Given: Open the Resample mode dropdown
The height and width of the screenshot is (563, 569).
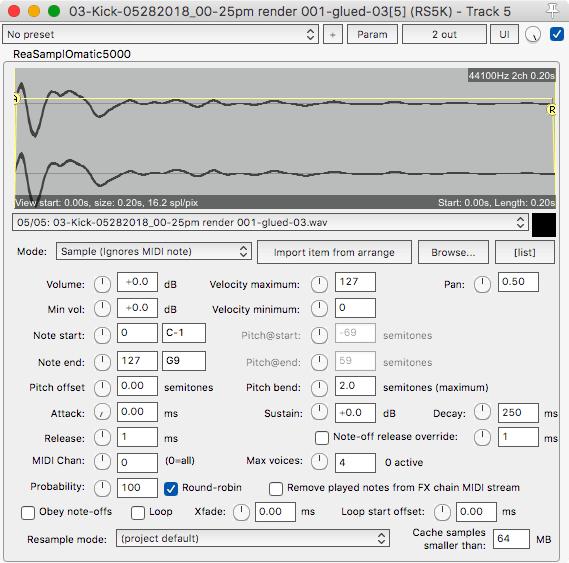Looking at the screenshot, I should tap(253, 538).
